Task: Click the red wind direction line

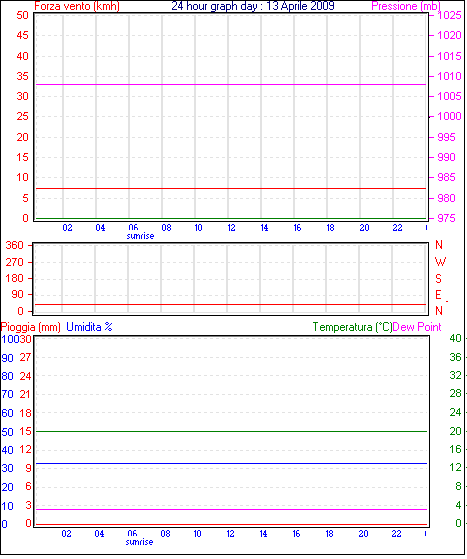Action: 231,304
